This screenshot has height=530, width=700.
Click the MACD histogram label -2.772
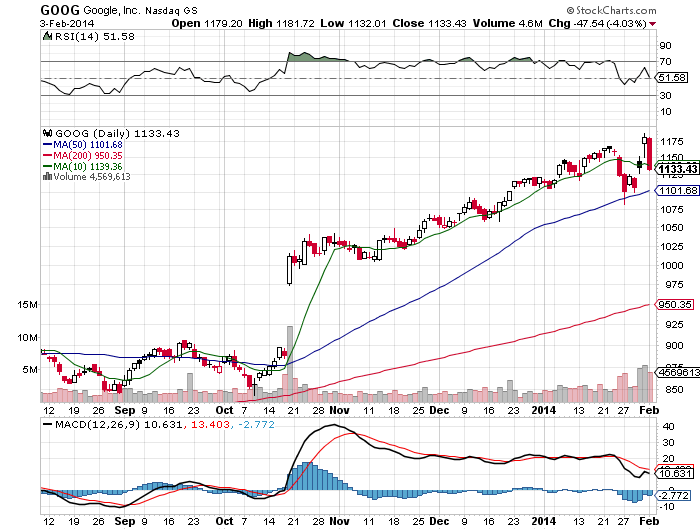pos(674,495)
